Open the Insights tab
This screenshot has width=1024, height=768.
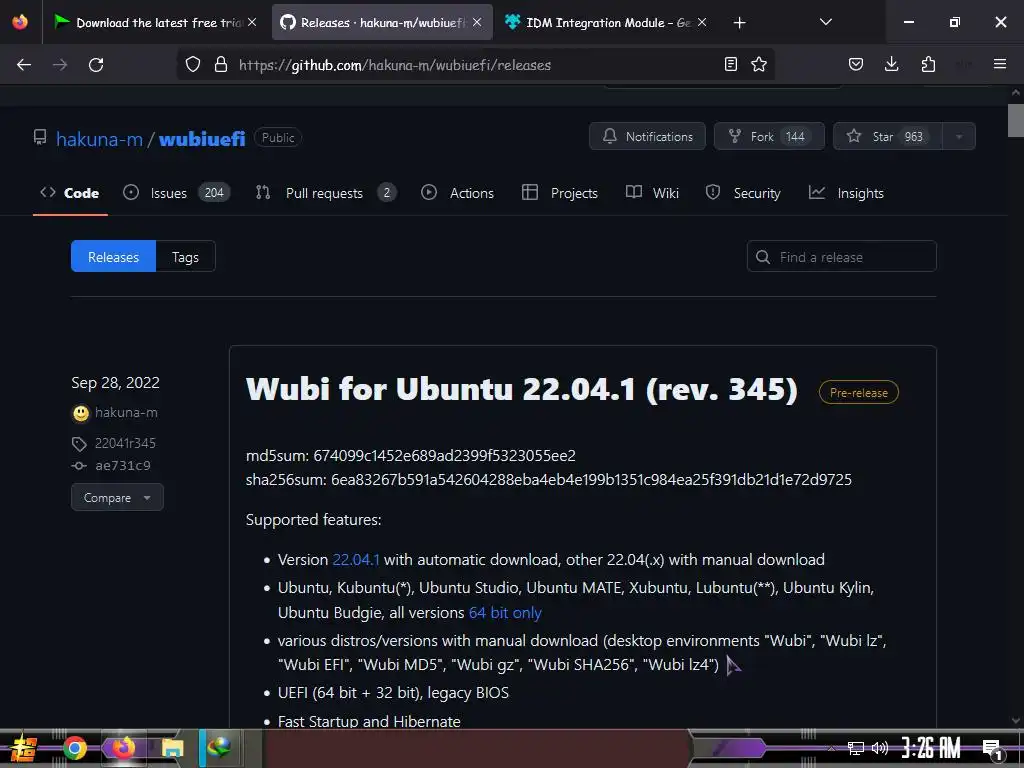(846, 193)
